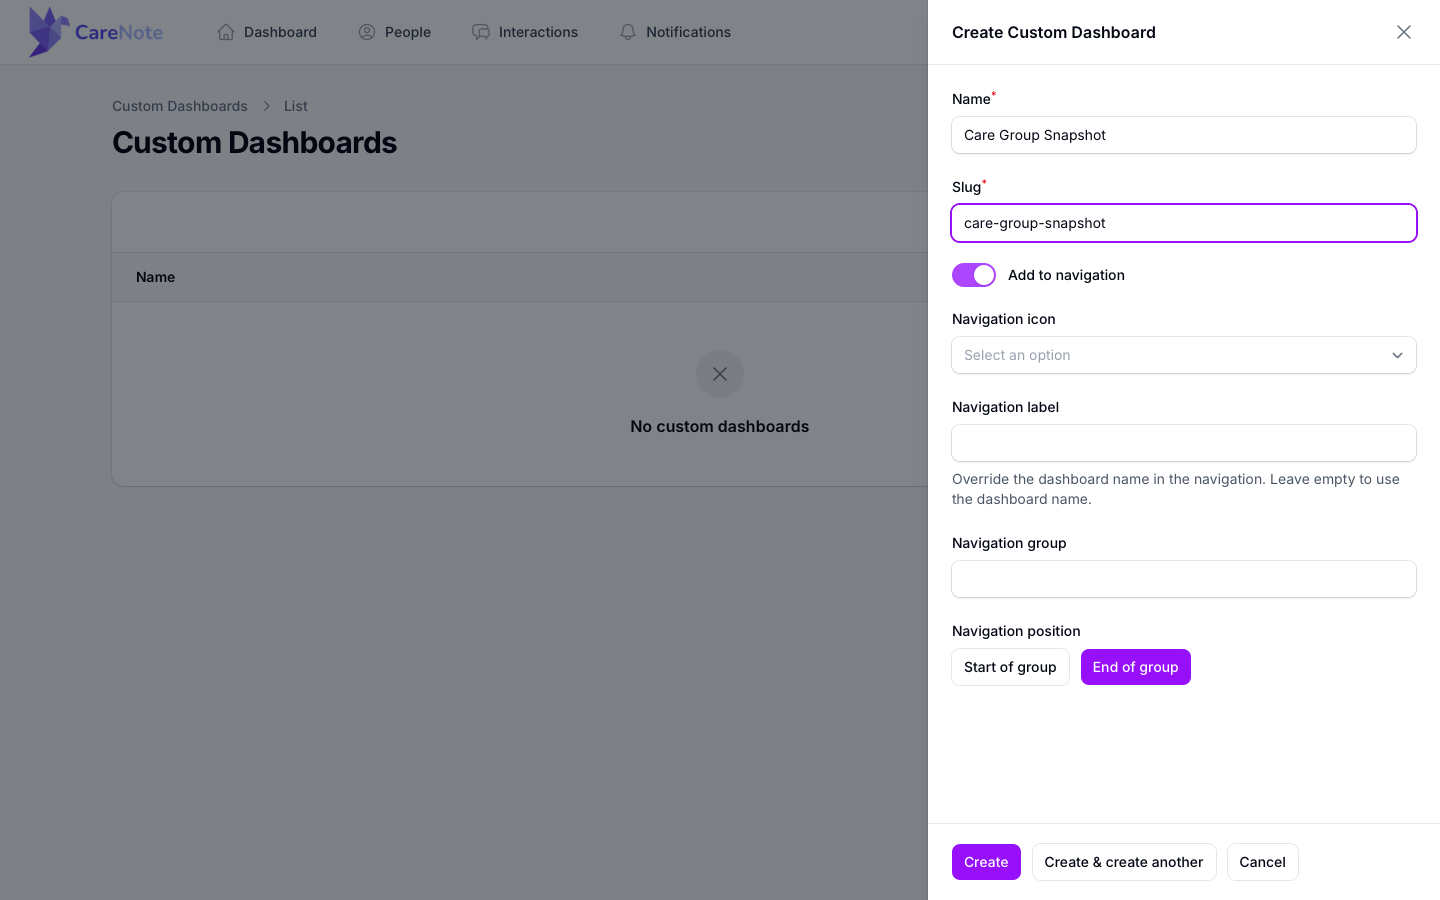Click the CareNote hummingbird logo
The height and width of the screenshot is (900, 1440).
tap(96, 32)
